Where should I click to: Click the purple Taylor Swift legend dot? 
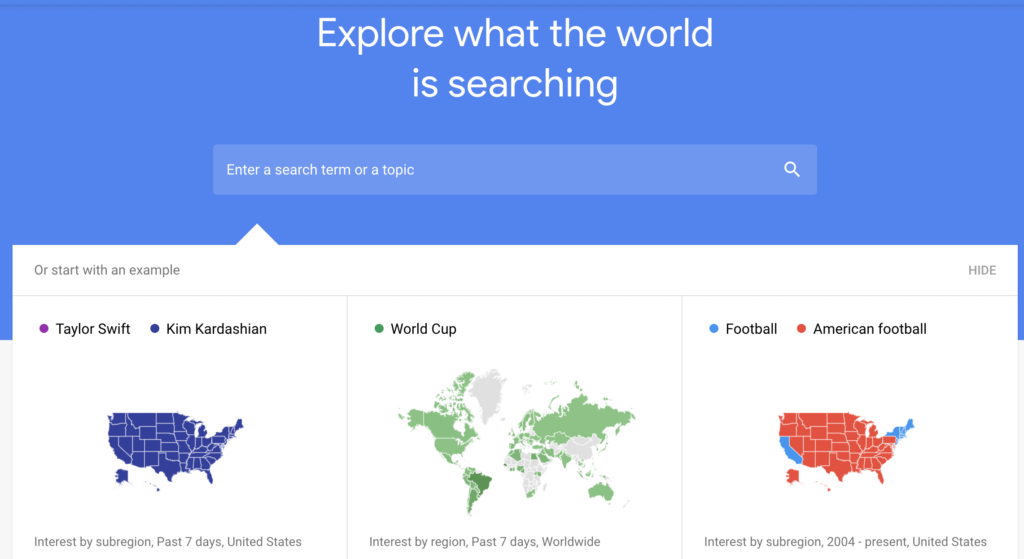pyautogui.click(x=44, y=328)
